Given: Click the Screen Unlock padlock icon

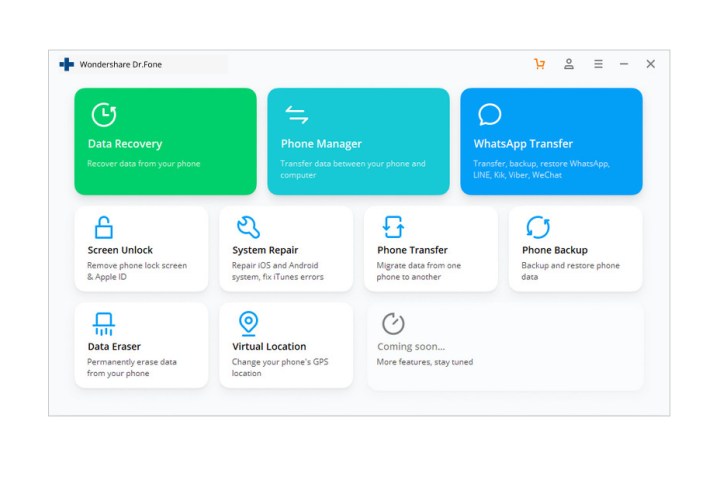Looking at the screenshot, I should pos(103,227).
